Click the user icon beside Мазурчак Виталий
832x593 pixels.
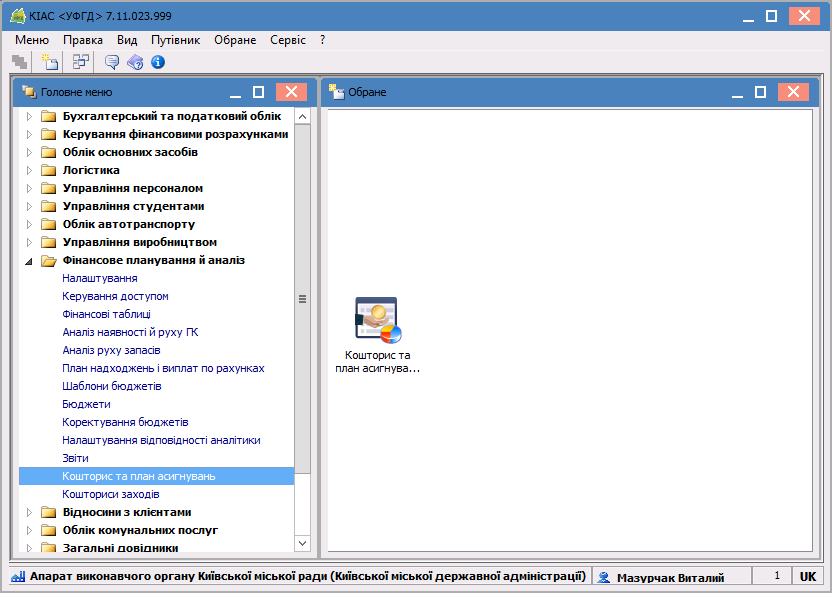604,577
